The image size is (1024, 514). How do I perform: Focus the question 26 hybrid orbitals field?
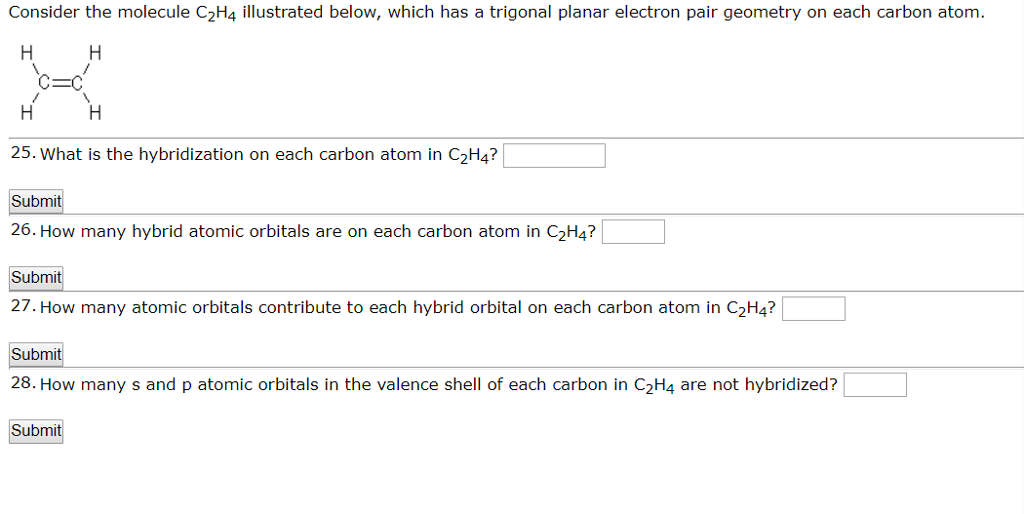pyautogui.click(x=633, y=232)
